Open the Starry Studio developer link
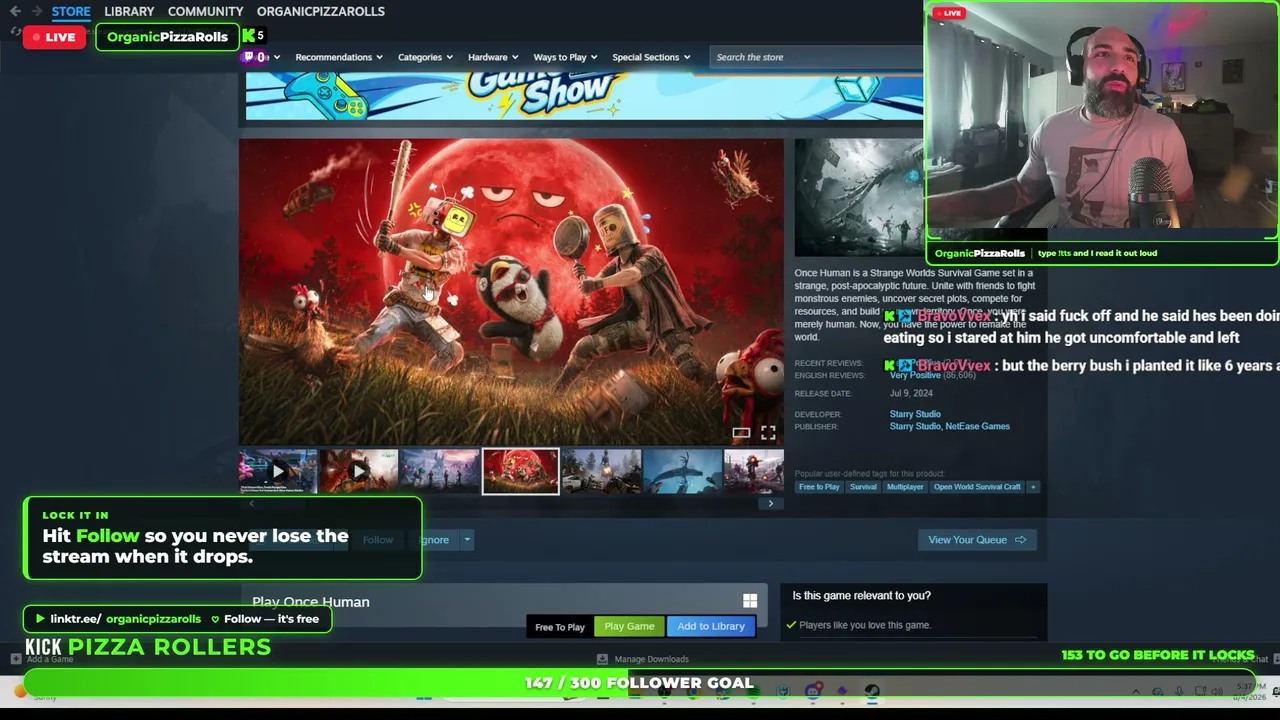1280x720 pixels. tap(915, 414)
